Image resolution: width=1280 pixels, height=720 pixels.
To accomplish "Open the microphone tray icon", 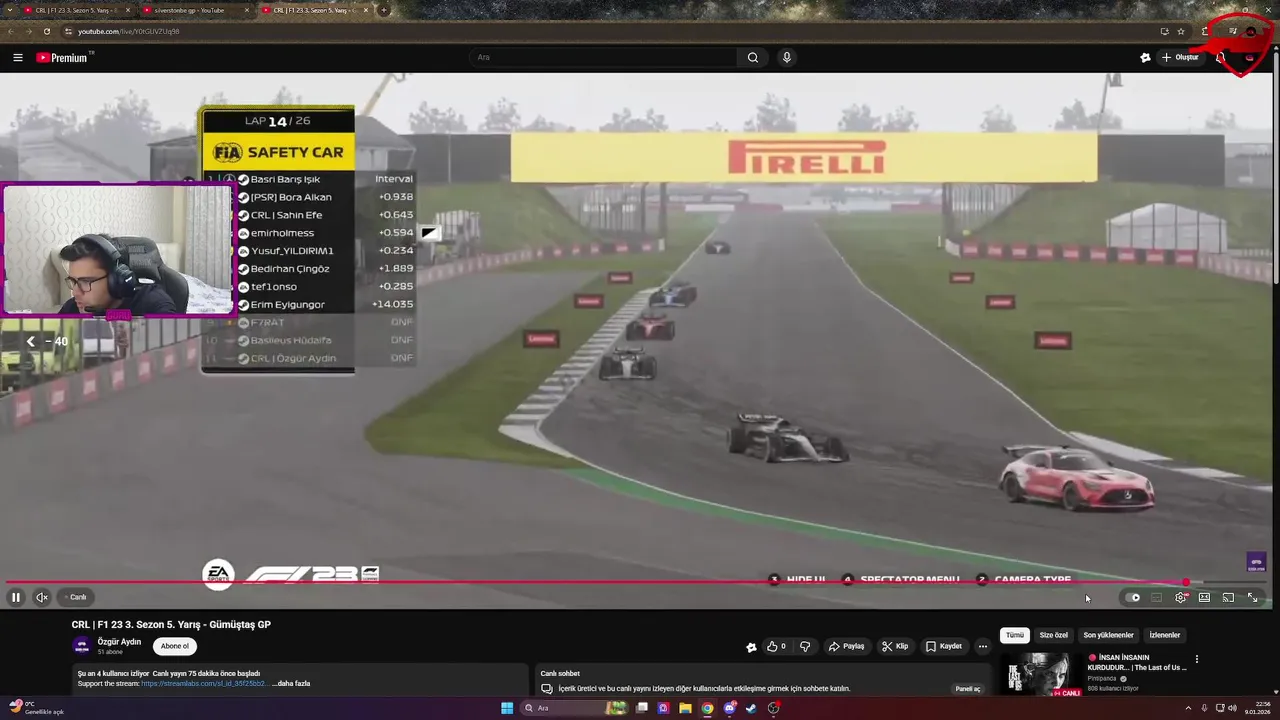I will pyautogui.click(x=1204, y=708).
